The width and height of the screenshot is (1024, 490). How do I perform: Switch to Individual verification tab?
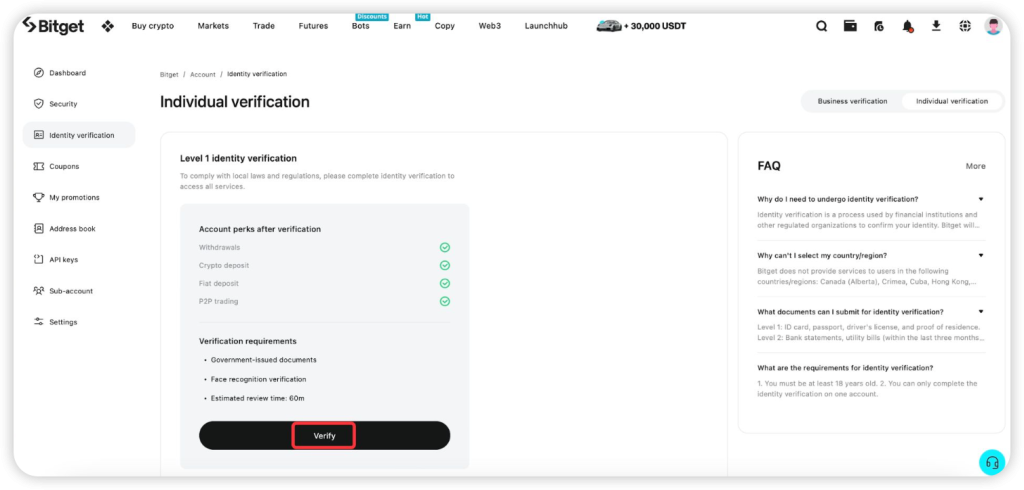[952, 101]
